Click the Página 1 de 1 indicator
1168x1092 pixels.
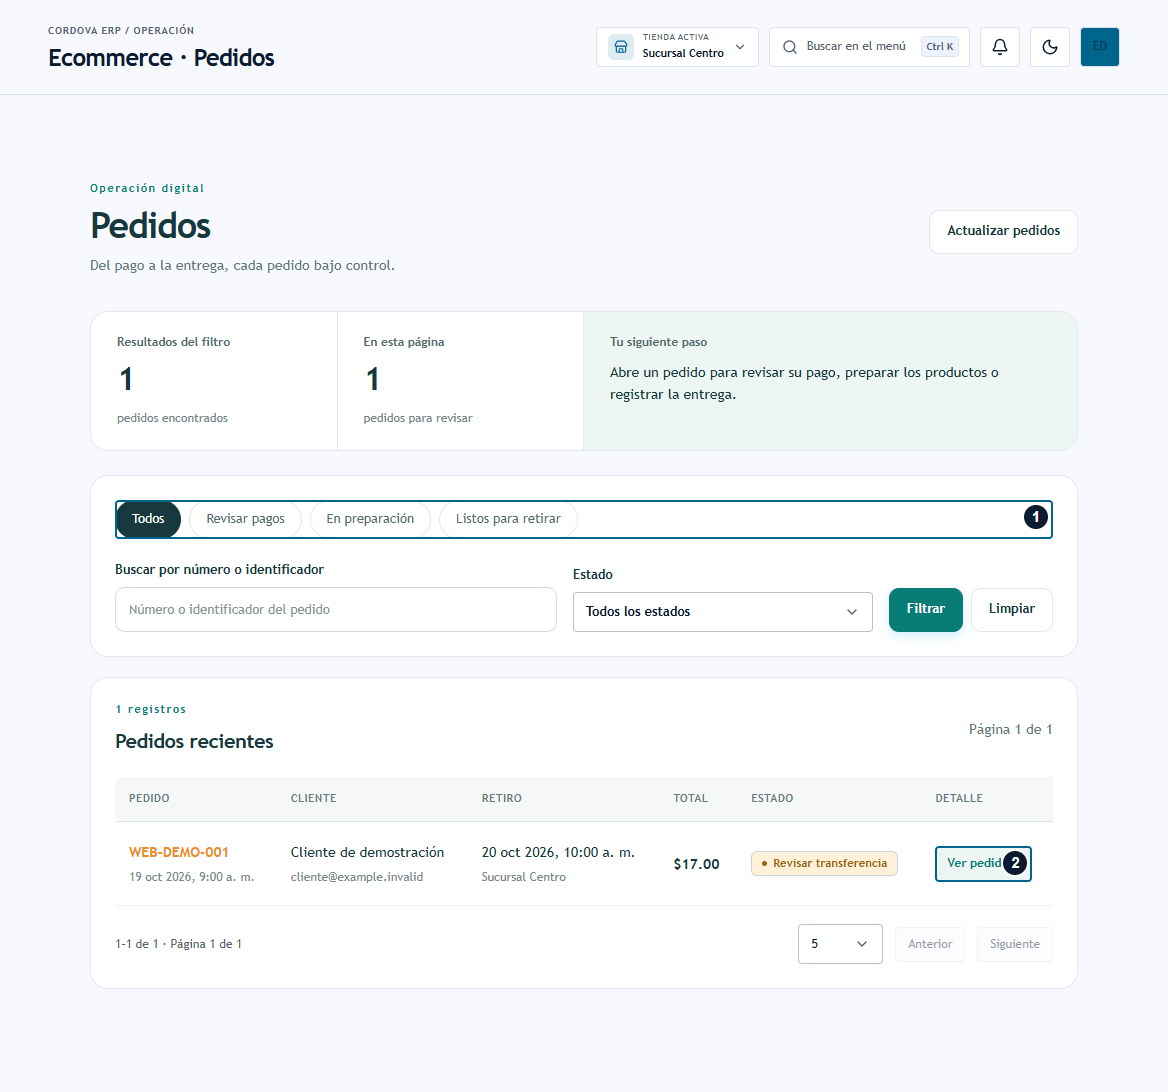(x=1010, y=730)
